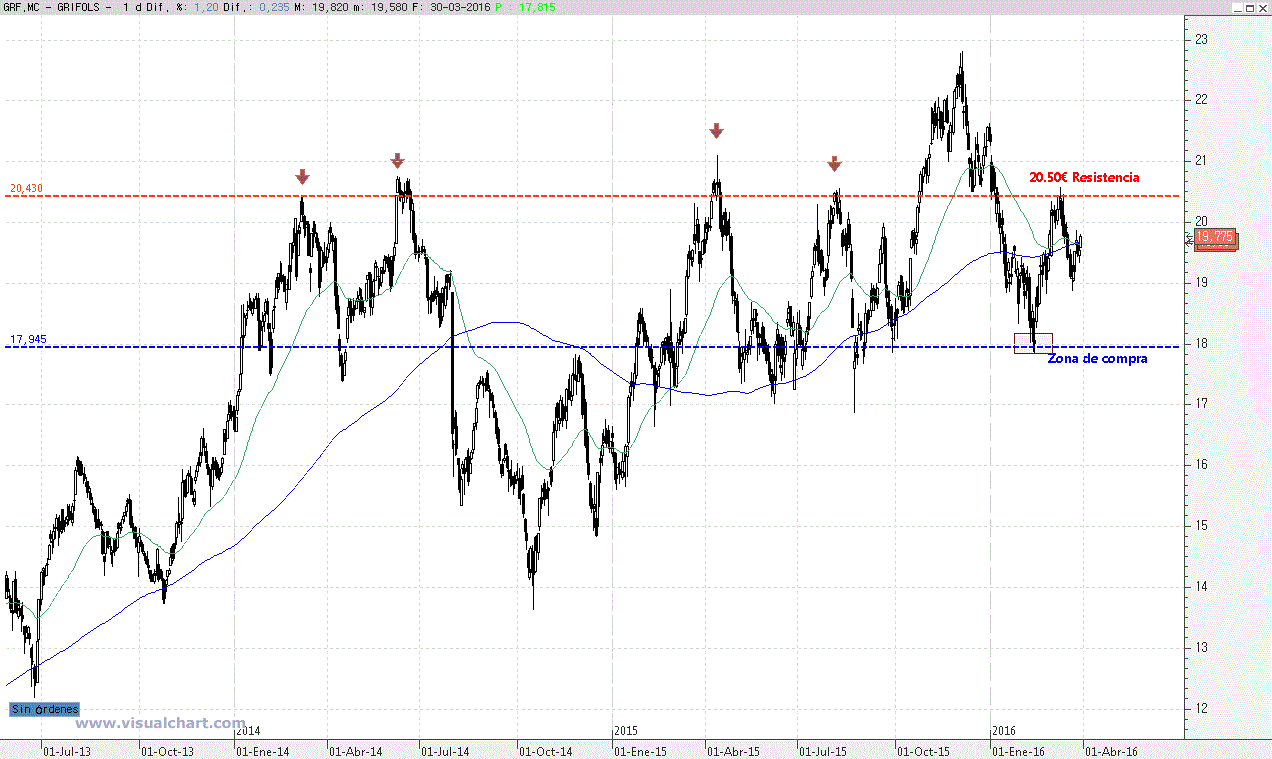The image size is (1272, 759).
Task: Click the 01-Oct-13 date label
Action: [168, 751]
